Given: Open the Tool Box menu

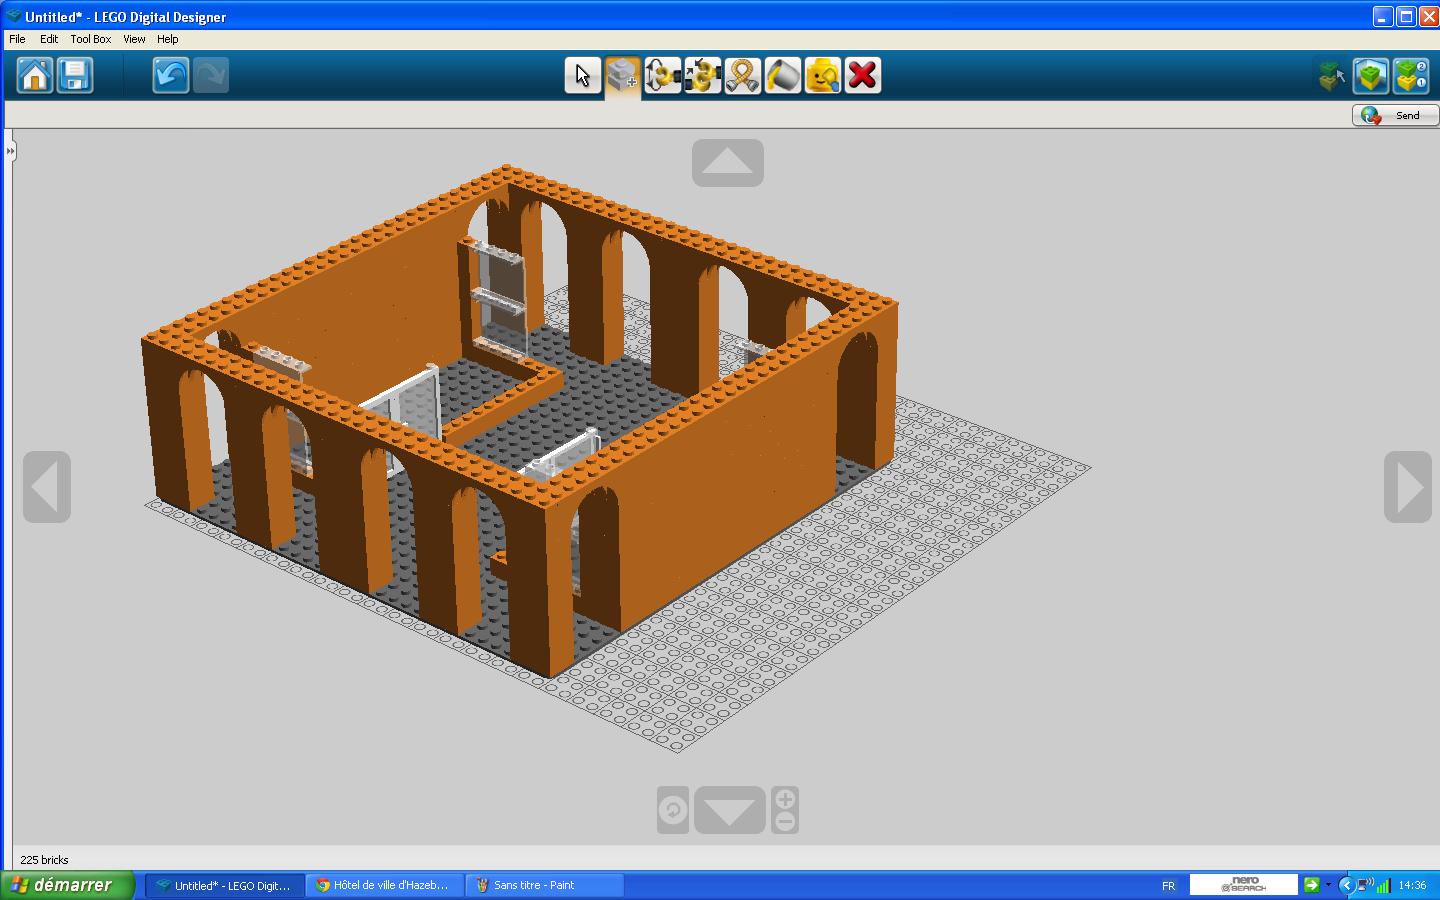Looking at the screenshot, I should coord(90,39).
